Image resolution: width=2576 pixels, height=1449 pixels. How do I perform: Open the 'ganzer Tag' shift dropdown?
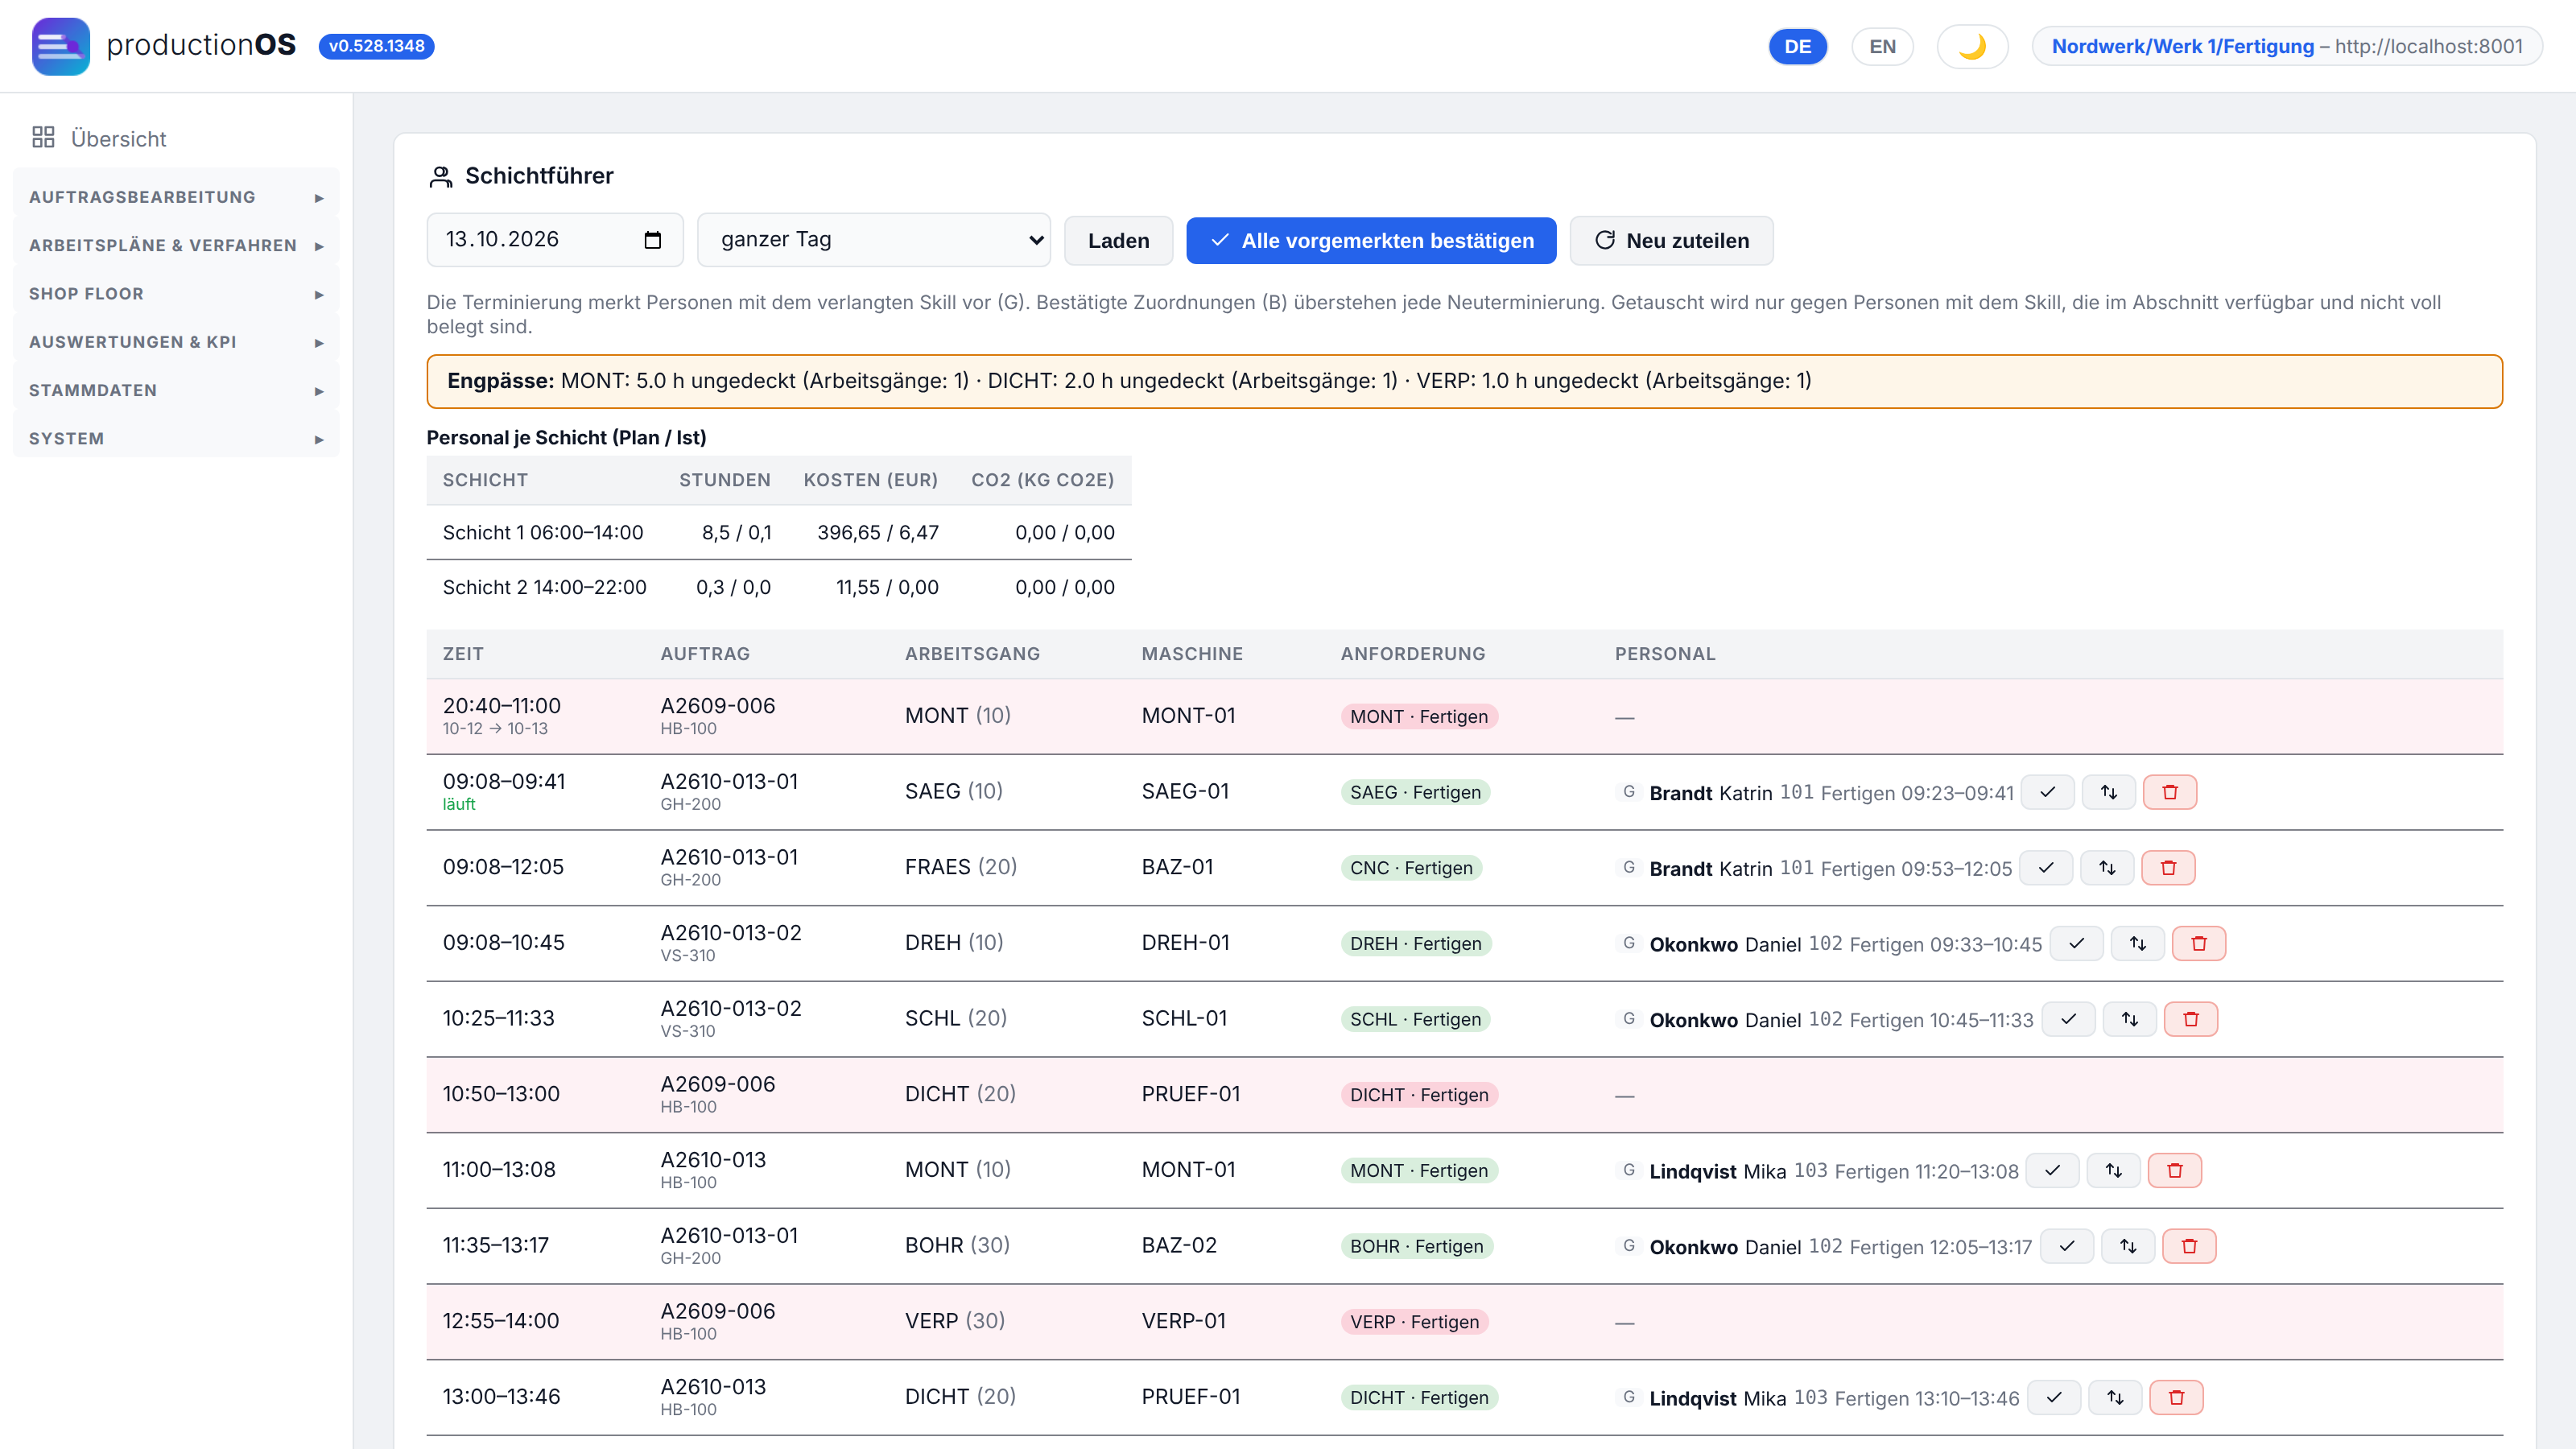[873, 240]
